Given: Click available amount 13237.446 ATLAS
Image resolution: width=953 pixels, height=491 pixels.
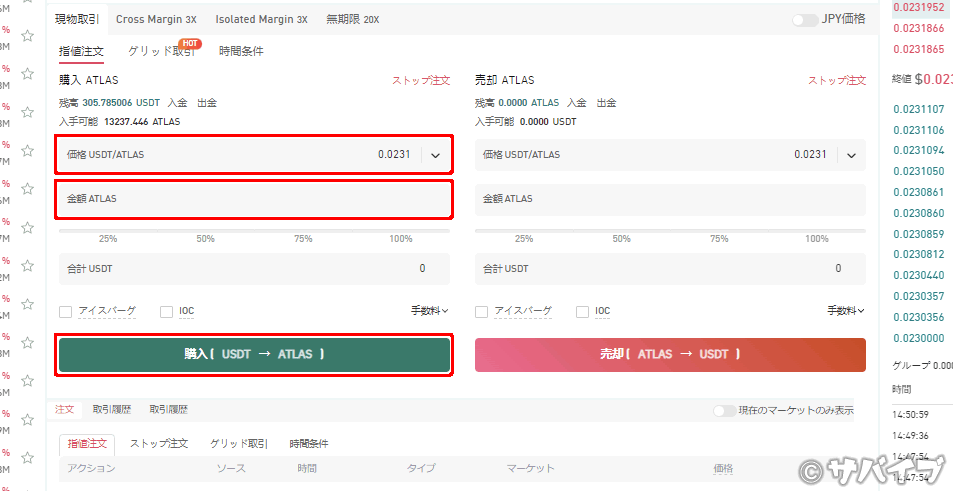Looking at the screenshot, I should pyautogui.click(x=142, y=122).
